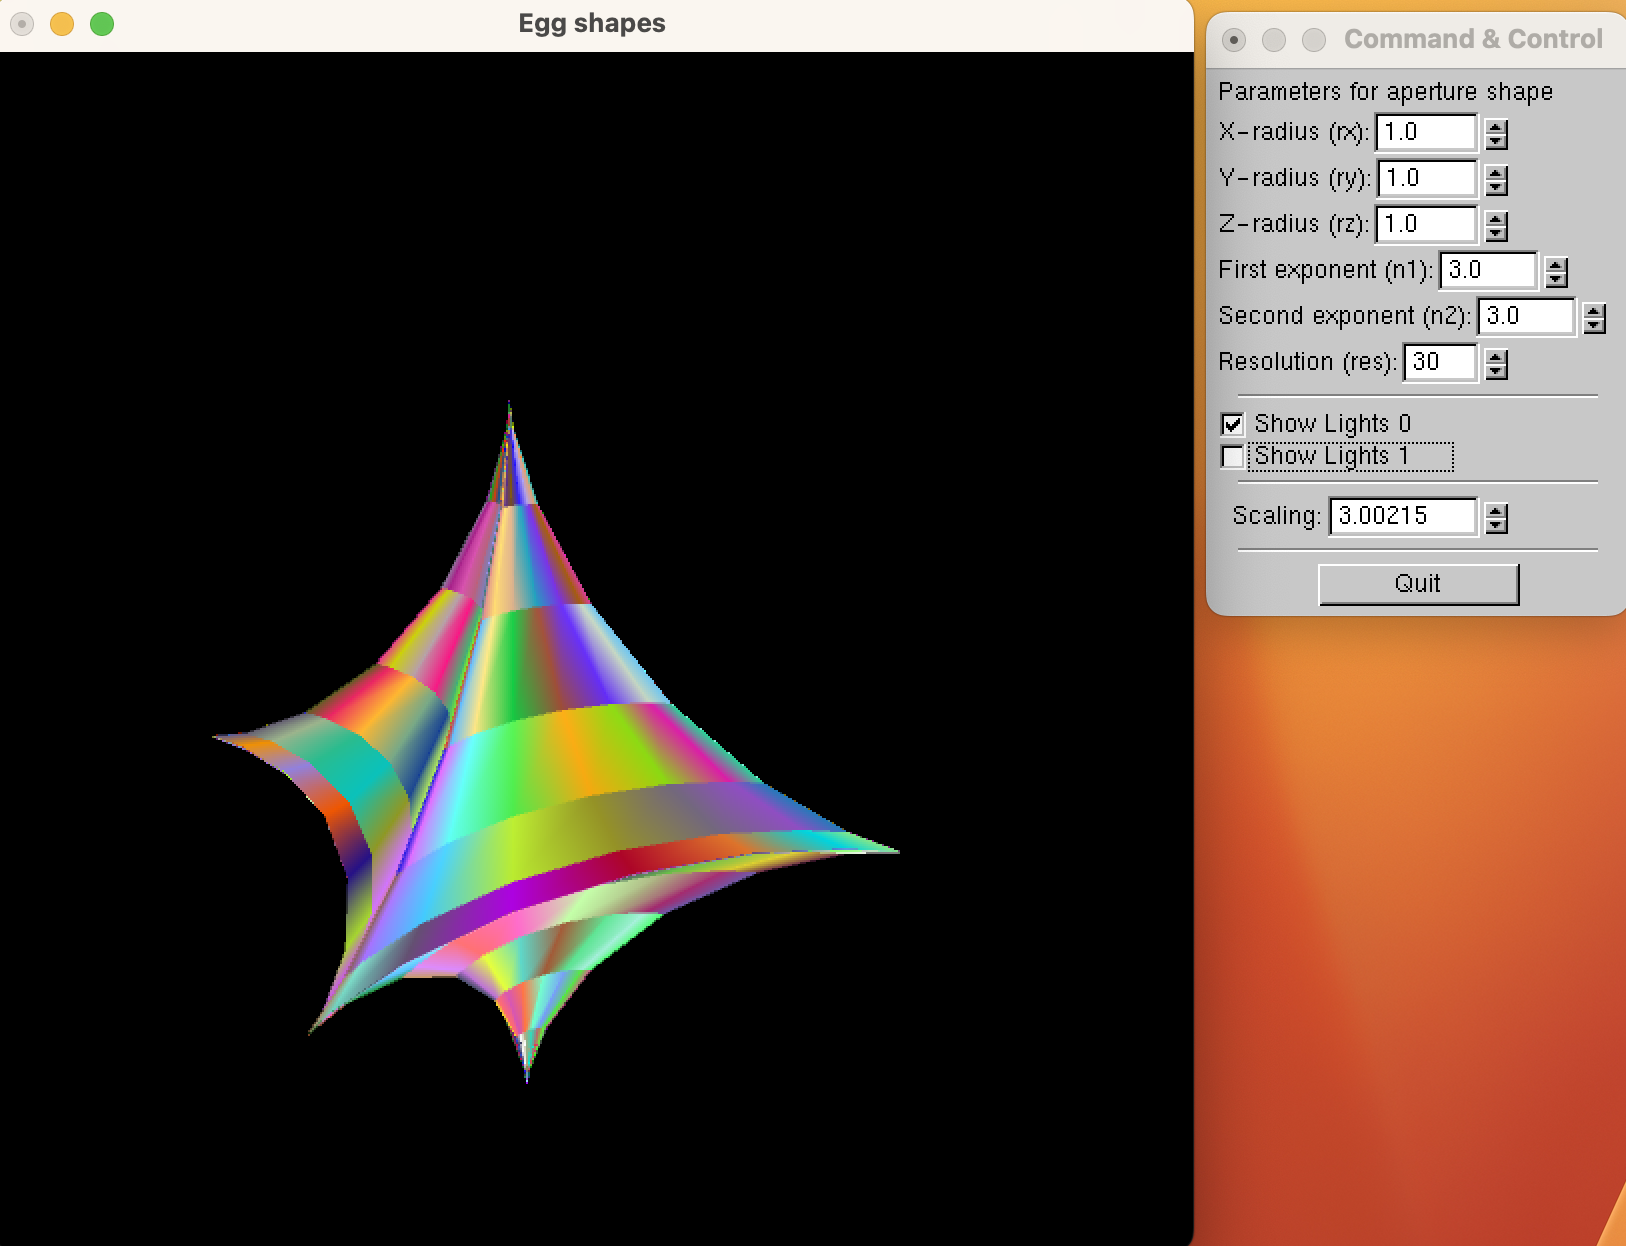This screenshot has height=1246, width=1626.
Task: Increase Second exponent n2 with up arrow
Action: tap(1595, 311)
